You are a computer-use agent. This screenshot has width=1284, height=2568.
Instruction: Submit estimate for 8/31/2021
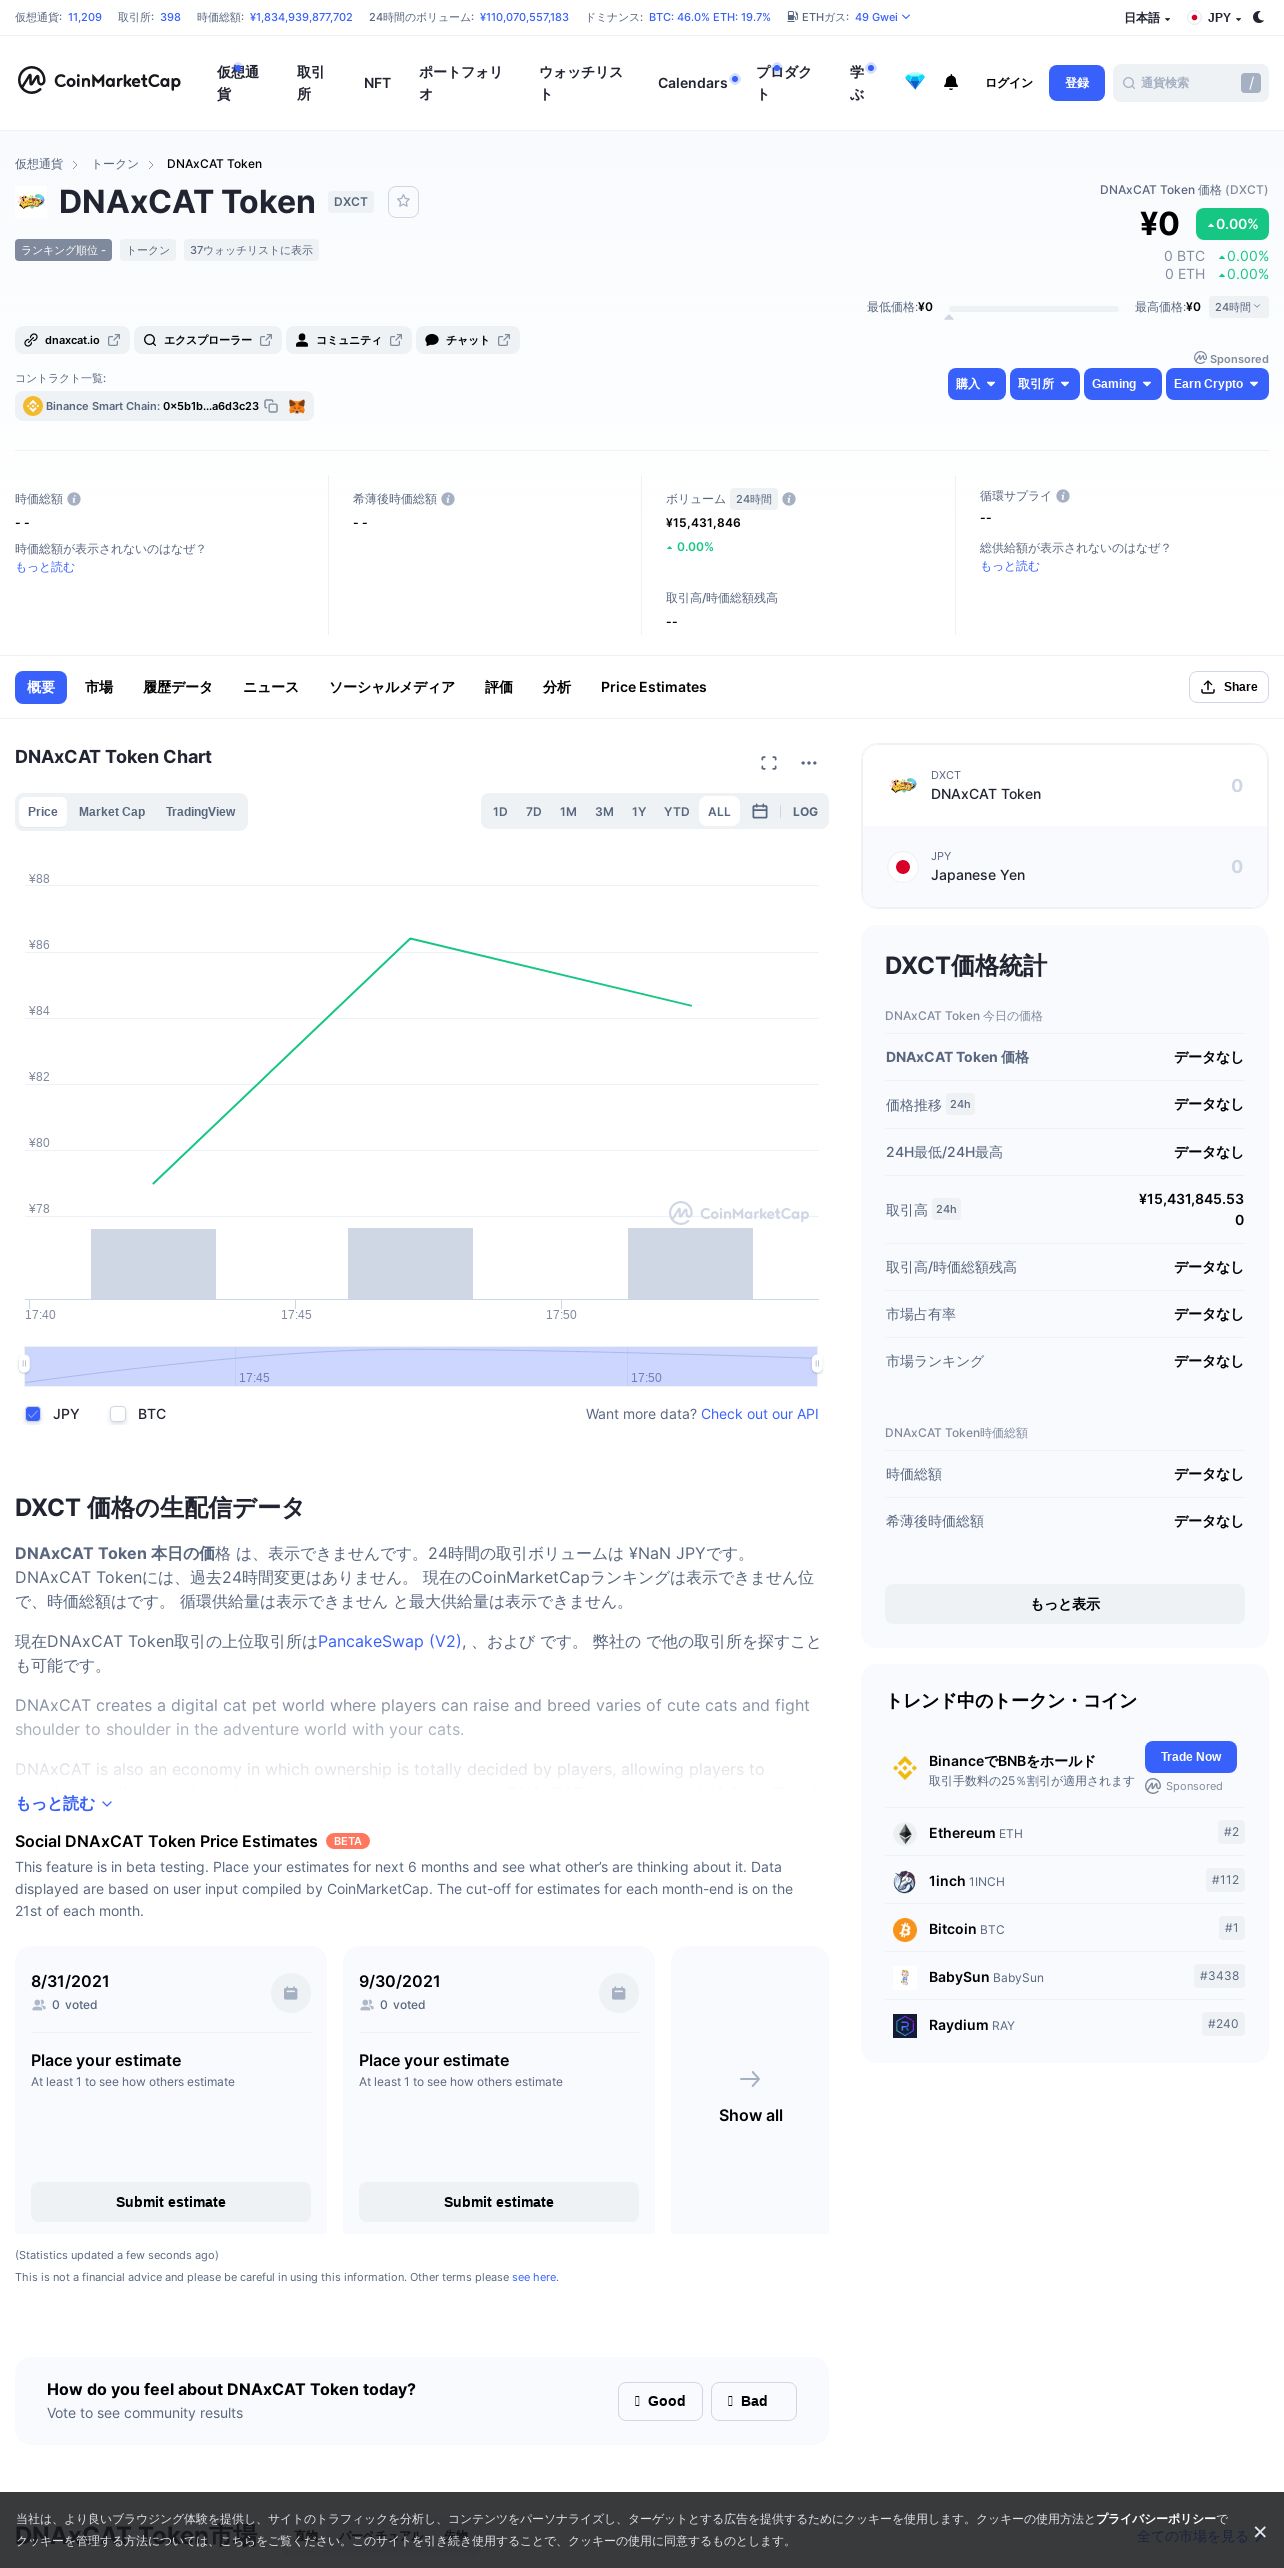tap(171, 2202)
